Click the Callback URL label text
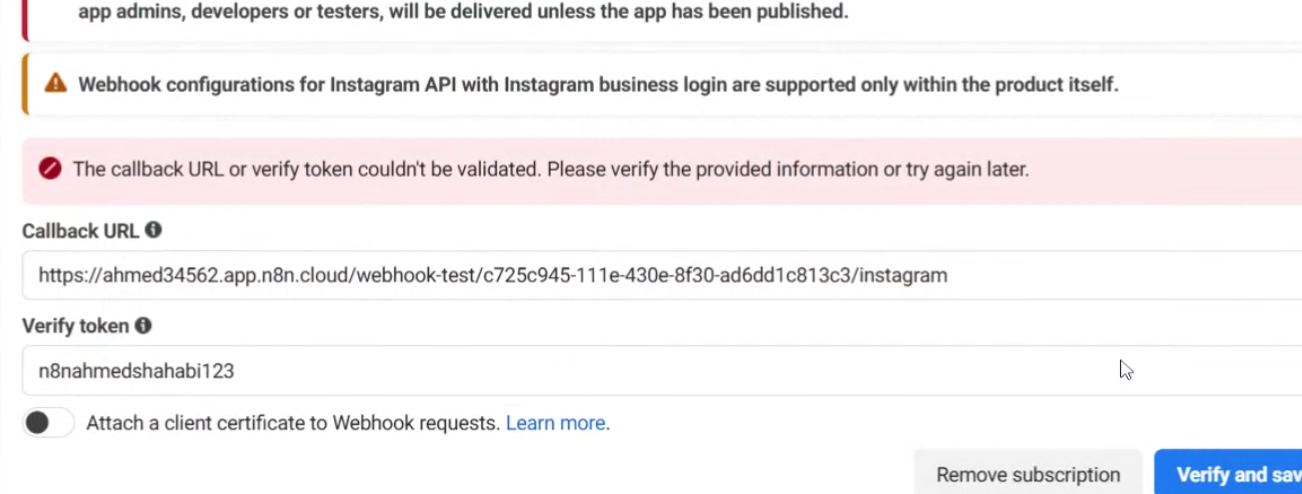1302x494 pixels. [80, 231]
